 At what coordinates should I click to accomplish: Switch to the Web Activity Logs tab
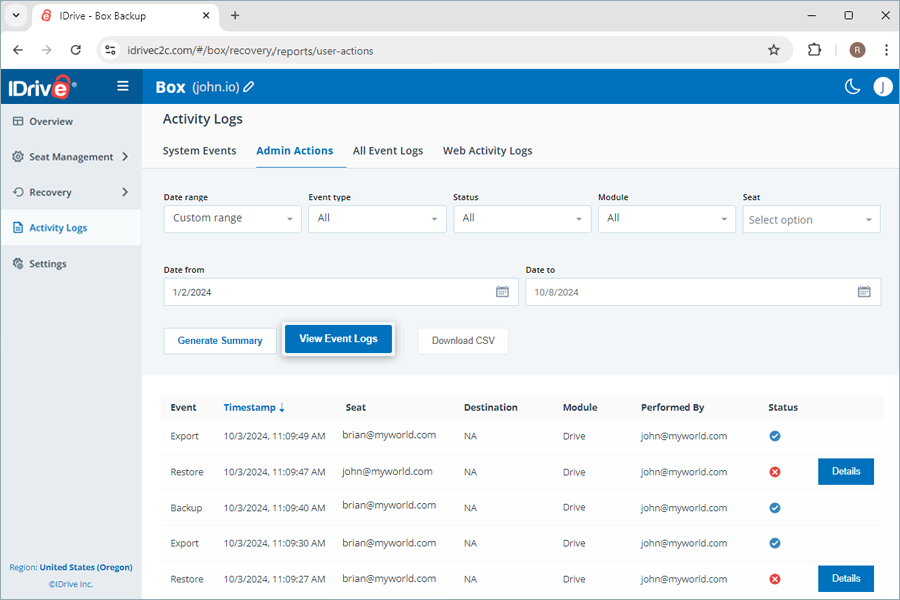(487, 150)
